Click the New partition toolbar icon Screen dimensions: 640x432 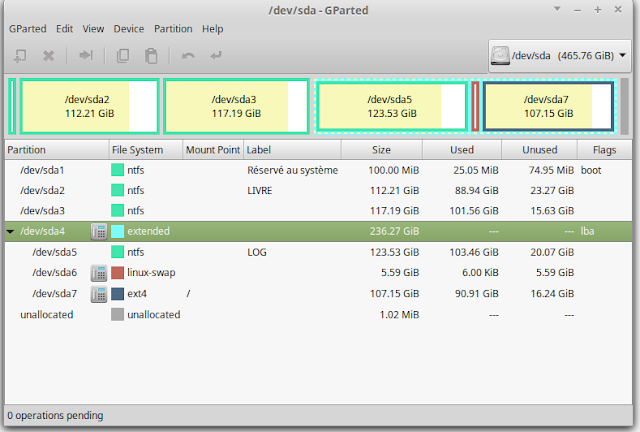(x=20, y=56)
